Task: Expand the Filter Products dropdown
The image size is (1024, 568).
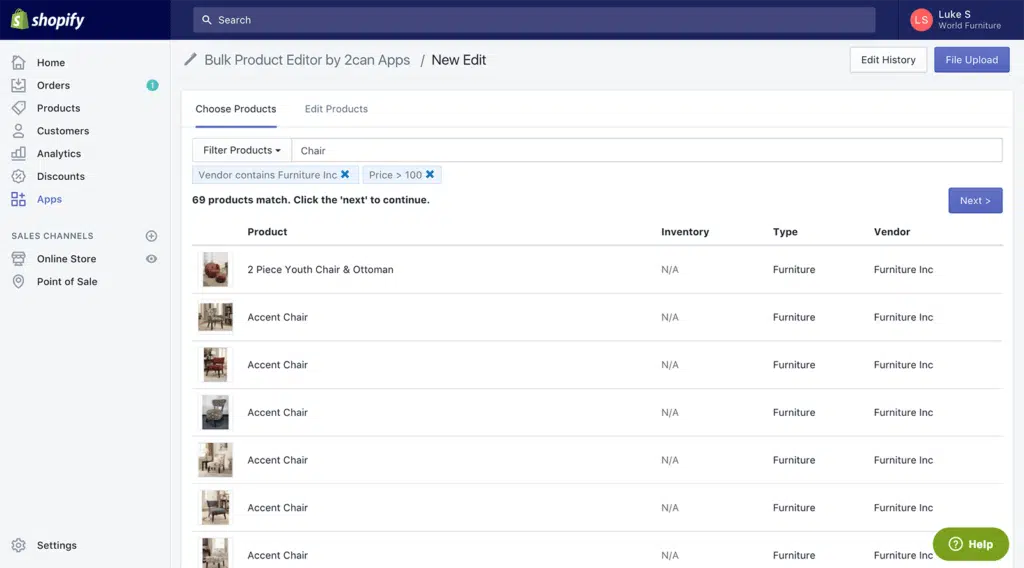Action: (241, 150)
